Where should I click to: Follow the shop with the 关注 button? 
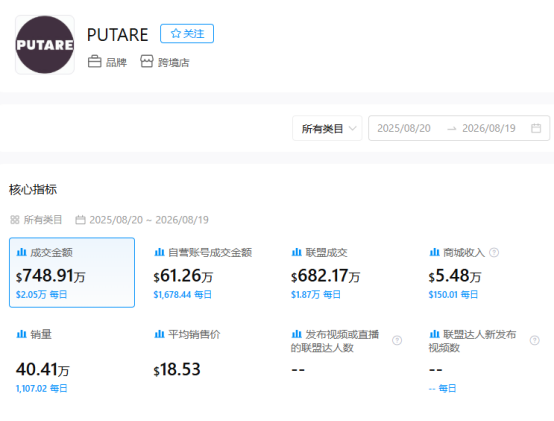pos(187,34)
